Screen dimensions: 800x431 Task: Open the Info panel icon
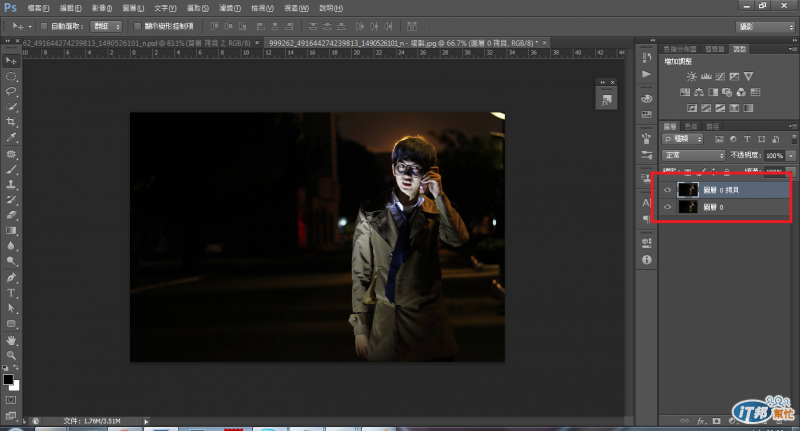point(646,260)
